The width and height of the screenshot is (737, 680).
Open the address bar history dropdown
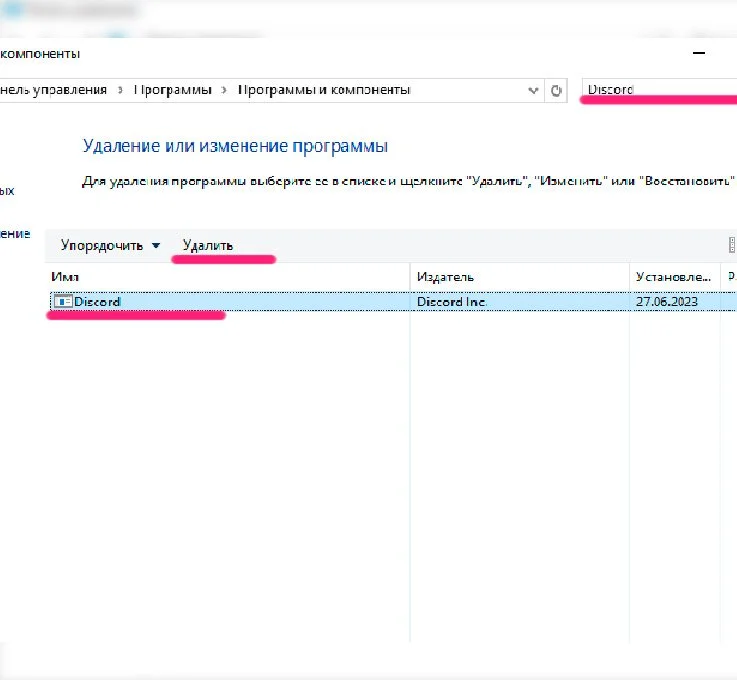click(x=533, y=90)
